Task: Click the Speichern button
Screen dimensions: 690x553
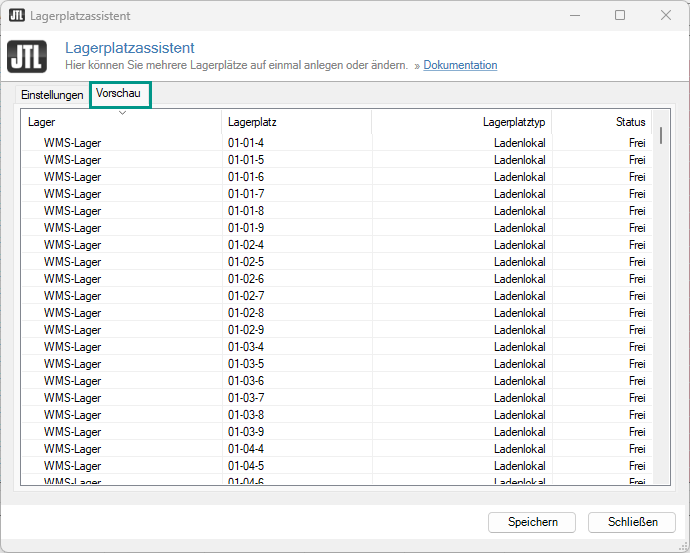Action: pyautogui.click(x=531, y=522)
